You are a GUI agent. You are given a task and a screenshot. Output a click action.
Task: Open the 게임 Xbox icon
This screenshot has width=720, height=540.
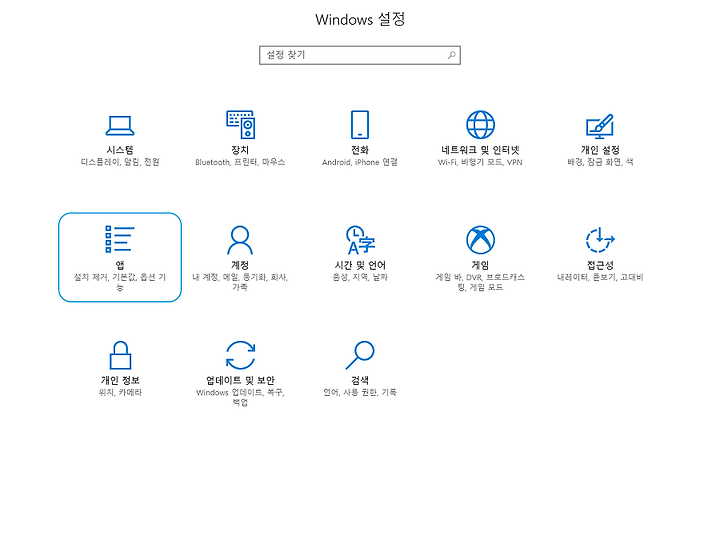click(480, 240)
